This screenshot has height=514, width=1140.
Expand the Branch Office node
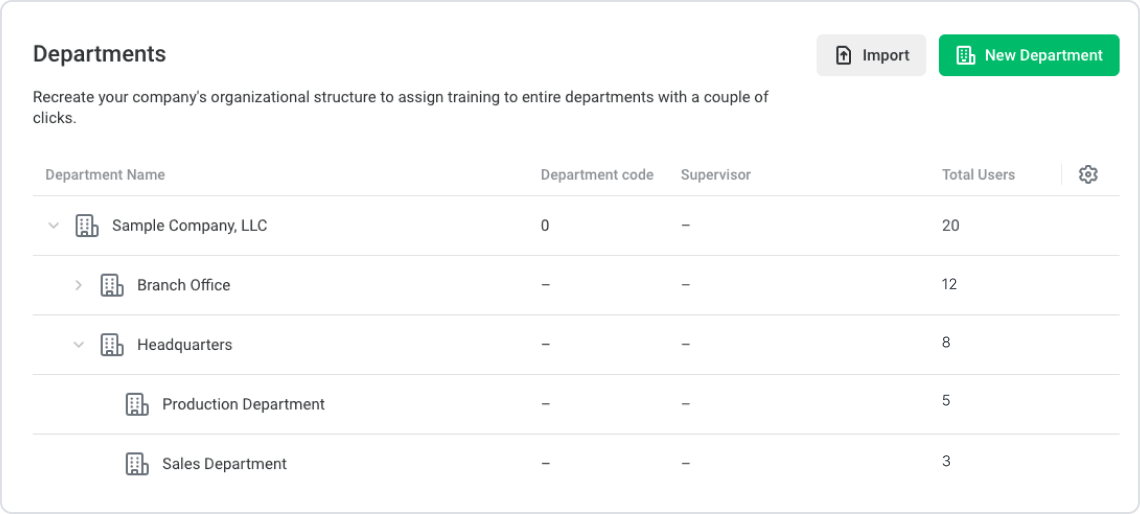79,285
